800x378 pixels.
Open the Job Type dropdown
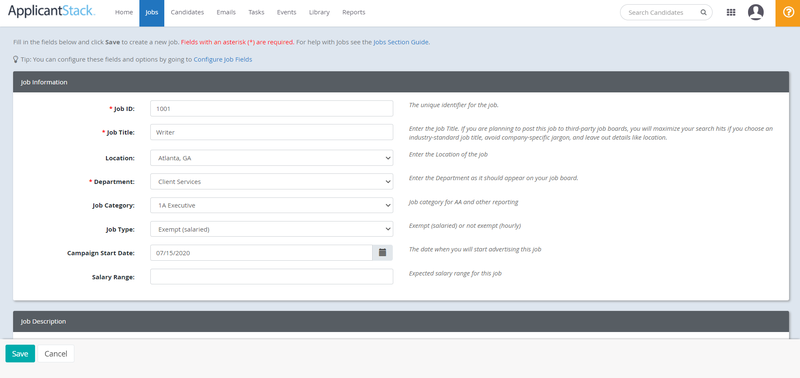coord(272,230)
